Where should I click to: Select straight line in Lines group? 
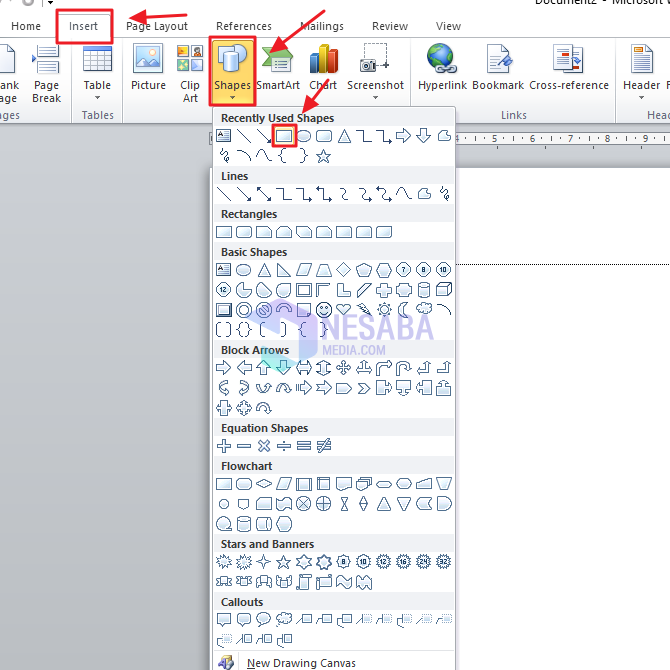pos(224,194)
